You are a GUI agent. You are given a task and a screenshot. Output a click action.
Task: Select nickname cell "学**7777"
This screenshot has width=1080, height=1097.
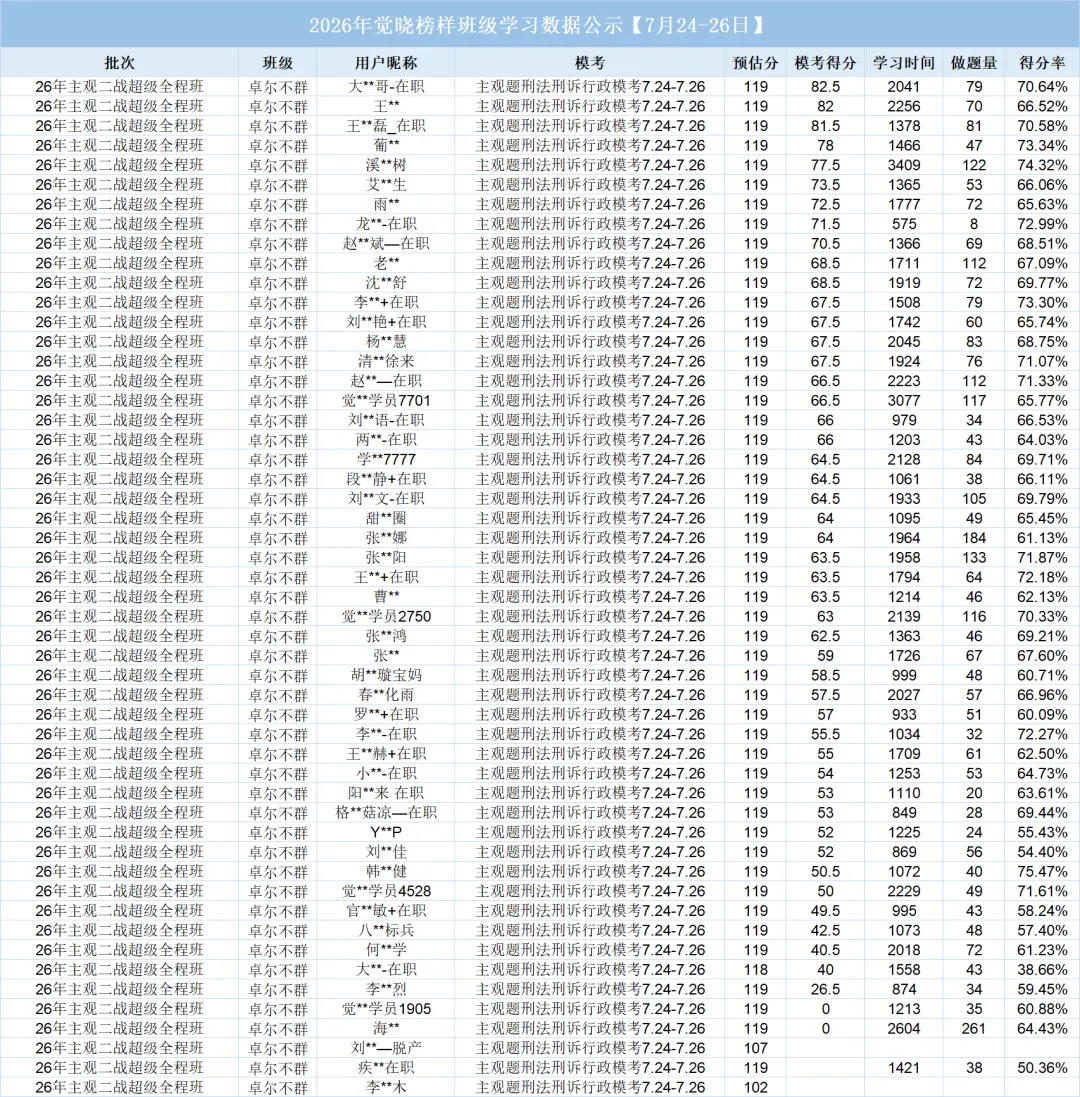click(386, 460)
